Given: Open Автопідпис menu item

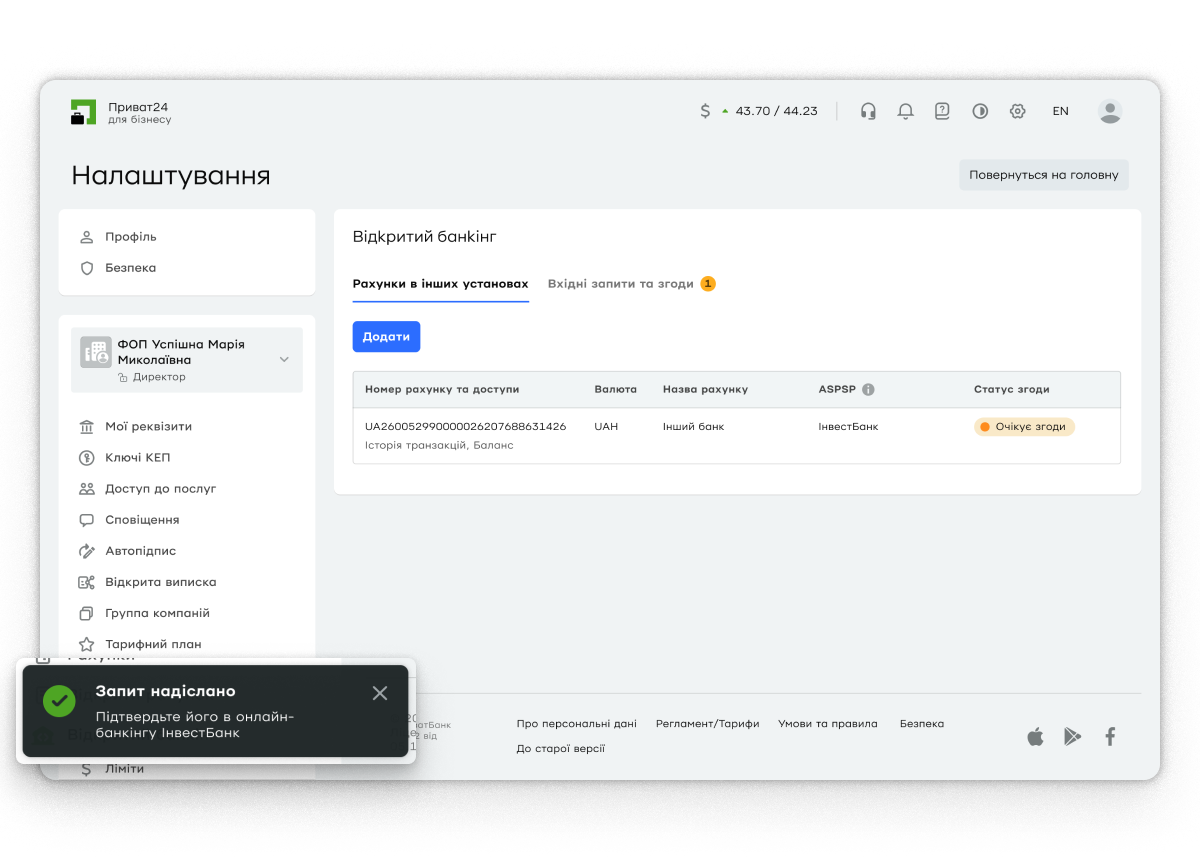Looking at the screenshot, I should coord(140,551).
